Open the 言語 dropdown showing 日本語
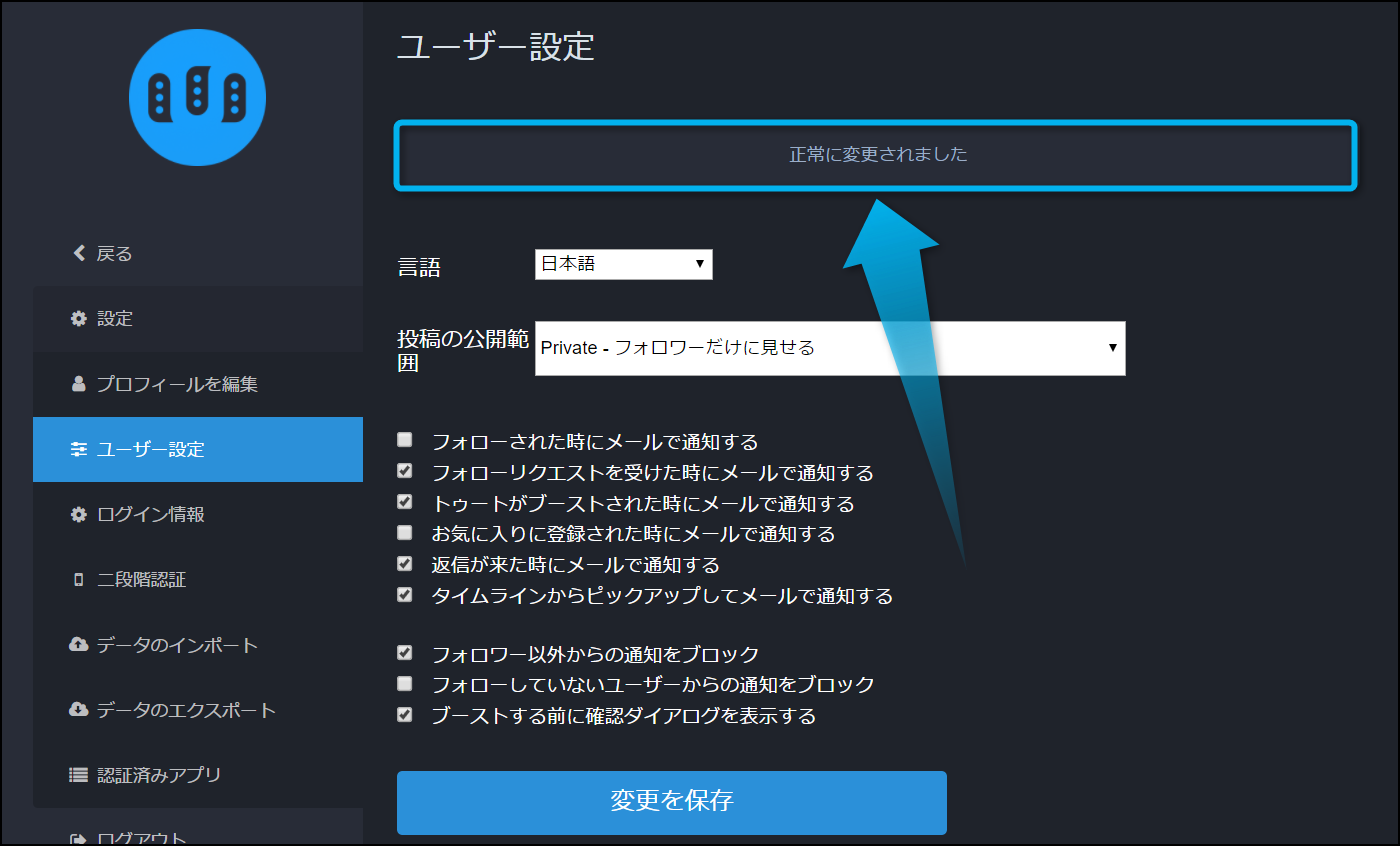The width and height of the screenshot is (1400, 846). coord(623,265)
